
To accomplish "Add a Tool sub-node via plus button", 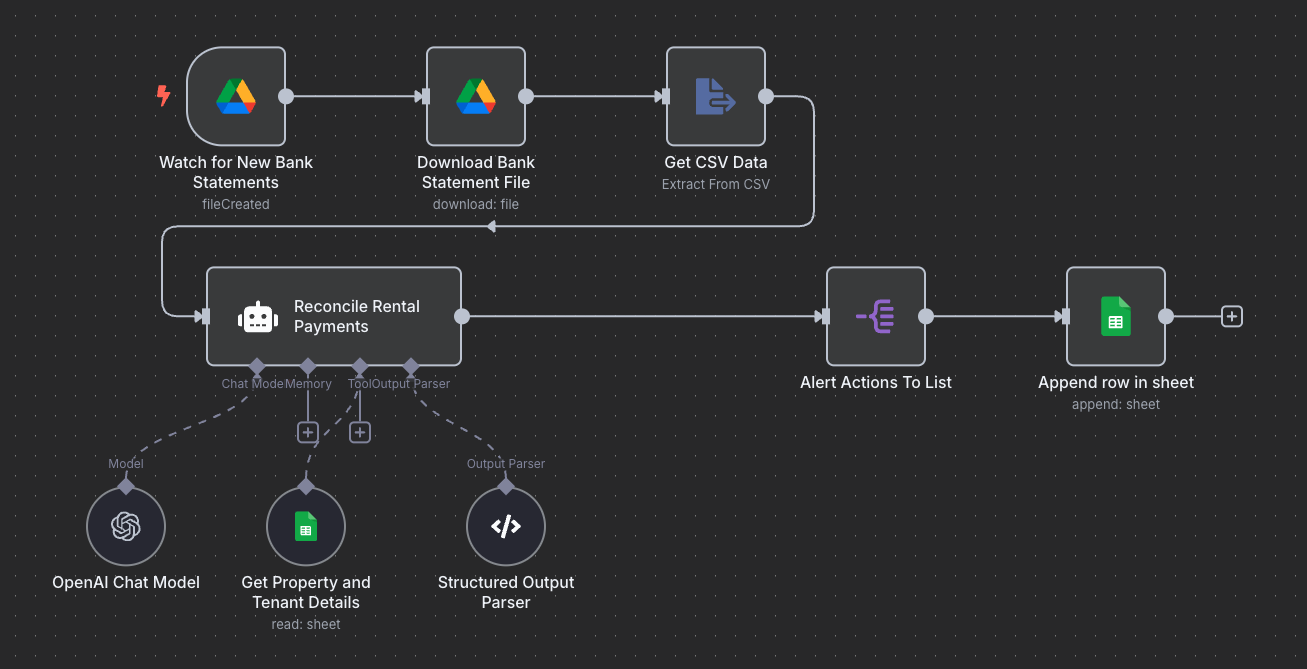I will pyautogui.click(x=360, y=432).
